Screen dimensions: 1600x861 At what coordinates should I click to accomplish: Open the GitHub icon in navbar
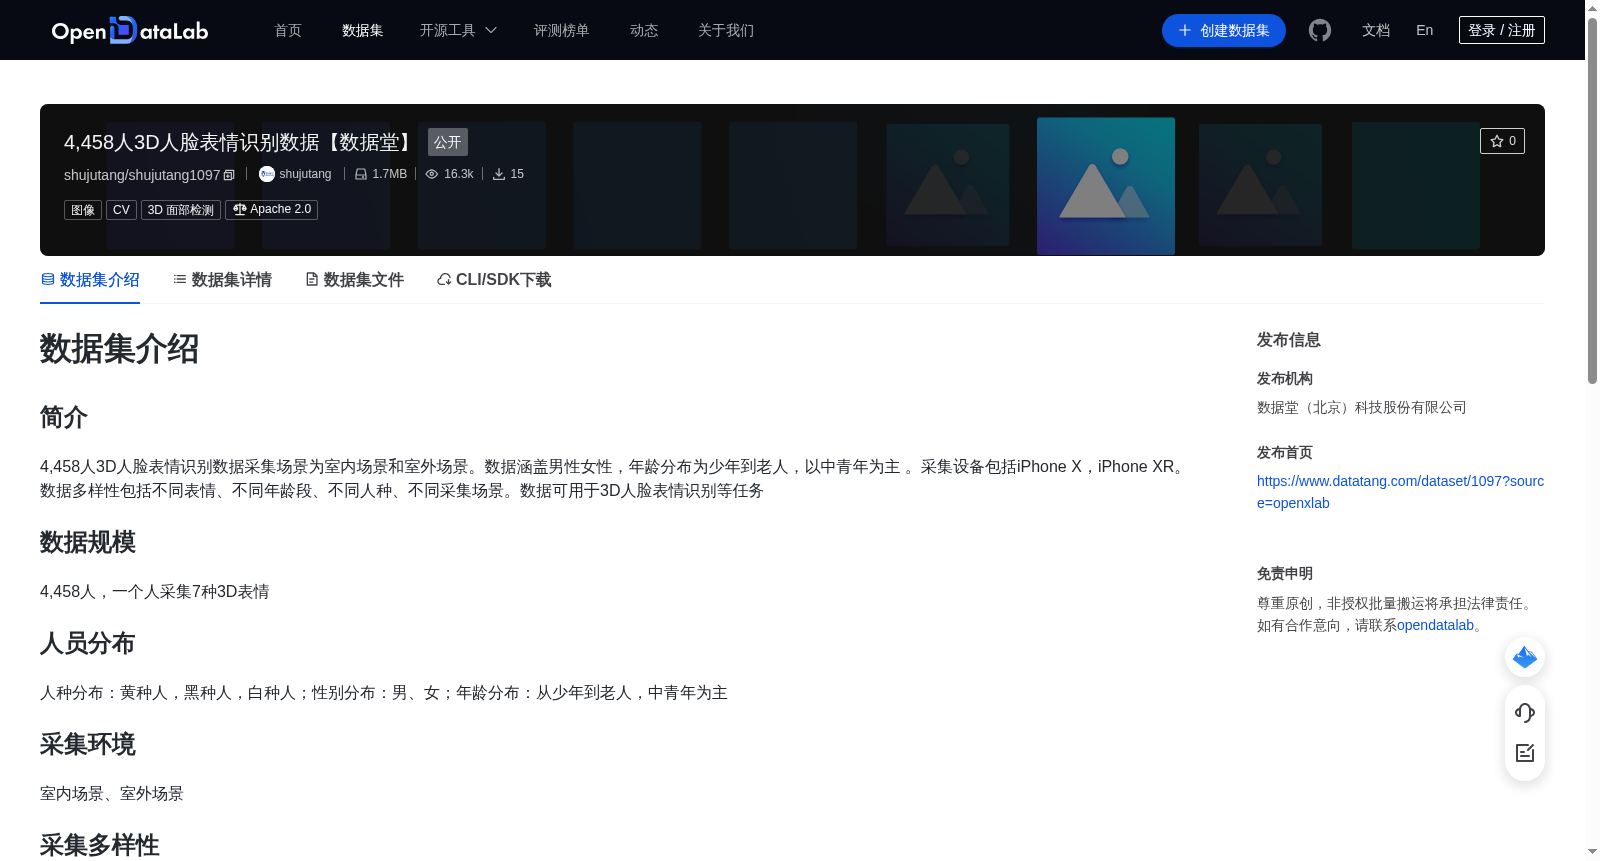click(1320, 31)
